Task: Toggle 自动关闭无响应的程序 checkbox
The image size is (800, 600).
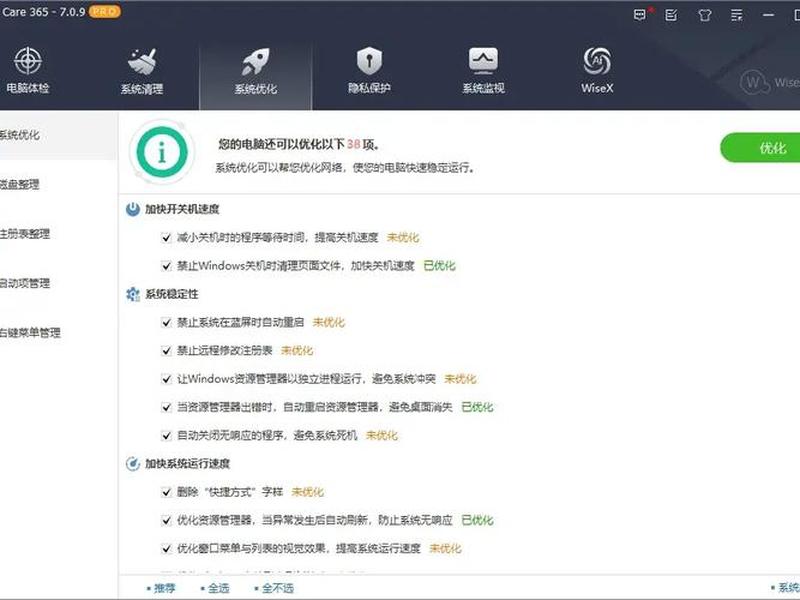Action: [x=166, y=436]
